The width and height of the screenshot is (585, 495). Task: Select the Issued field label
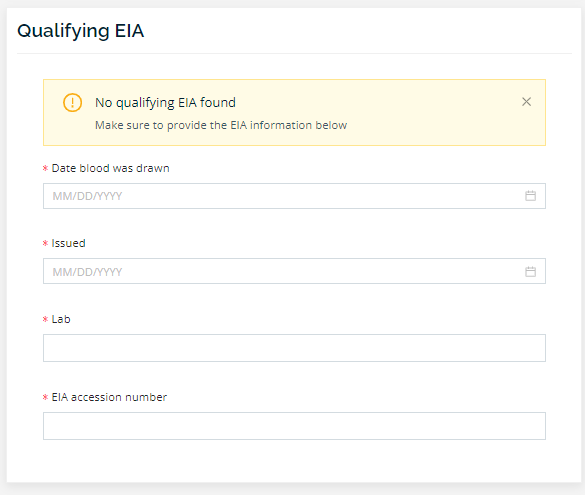tap(68, 243)
